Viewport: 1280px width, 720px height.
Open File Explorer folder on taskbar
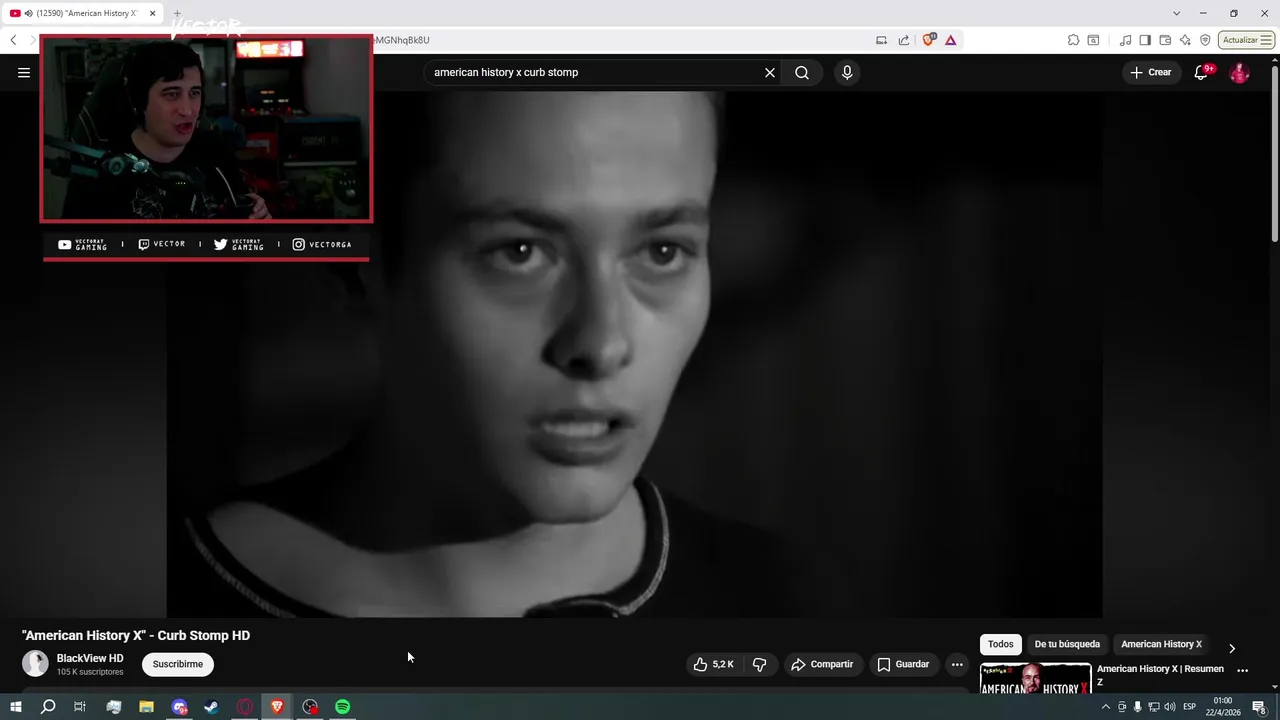tap(146, 707)
